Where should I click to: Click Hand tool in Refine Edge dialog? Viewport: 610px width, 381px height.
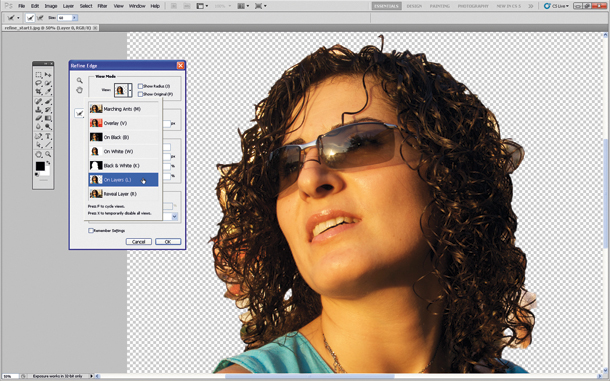click(79, 90)
